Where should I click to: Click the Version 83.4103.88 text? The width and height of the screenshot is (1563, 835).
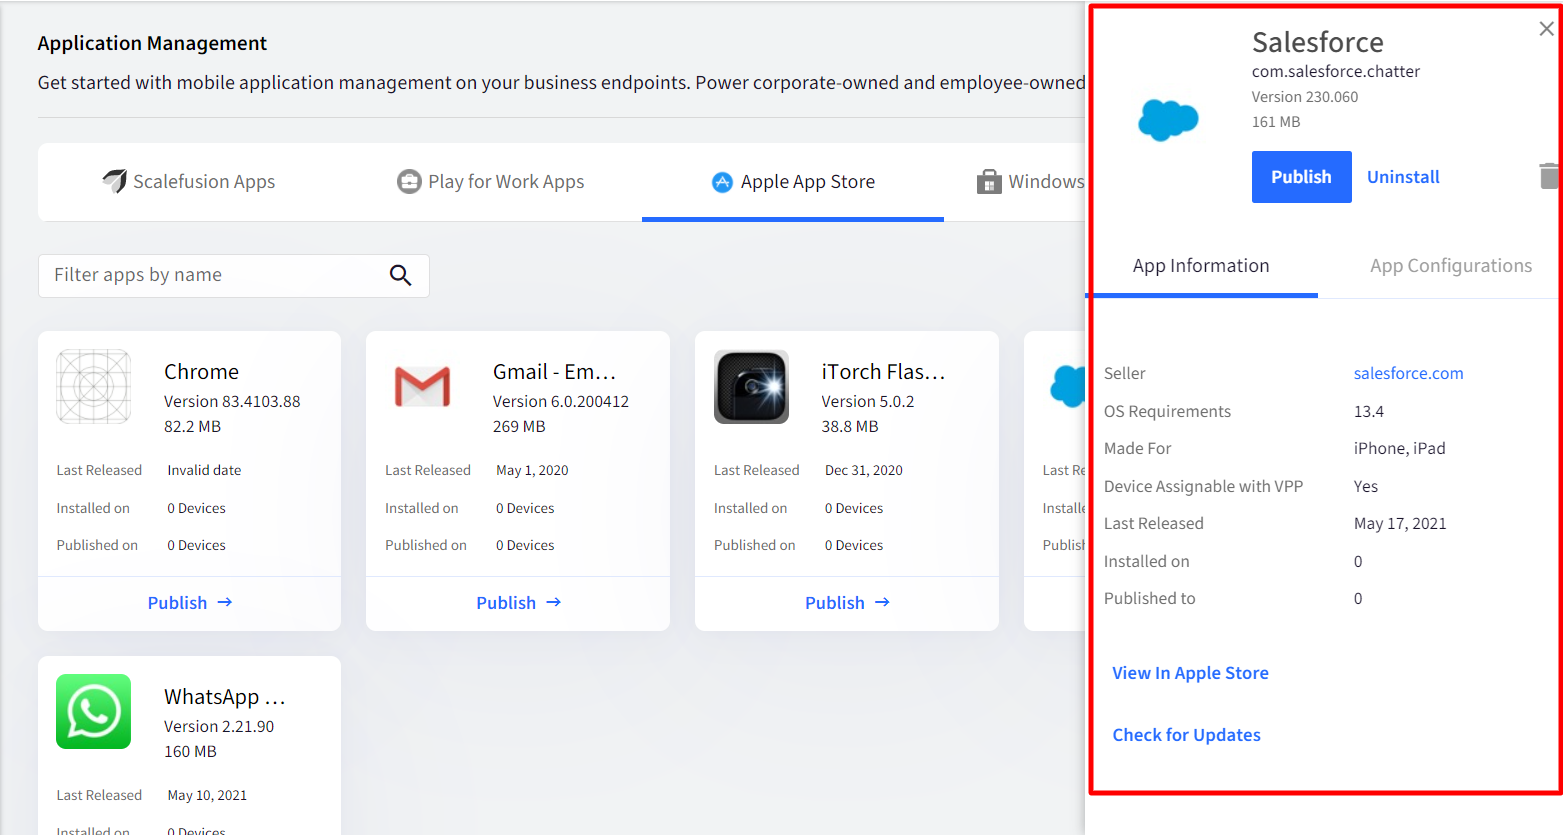(232, 401)
